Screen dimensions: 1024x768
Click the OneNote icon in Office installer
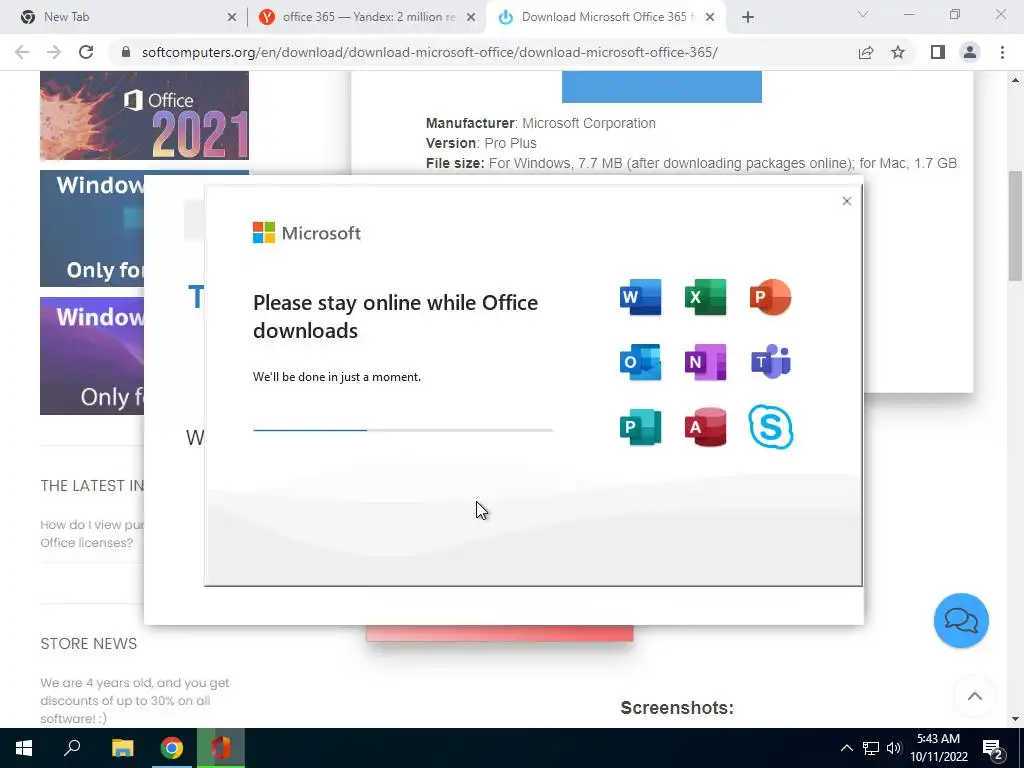pos(705,362)
